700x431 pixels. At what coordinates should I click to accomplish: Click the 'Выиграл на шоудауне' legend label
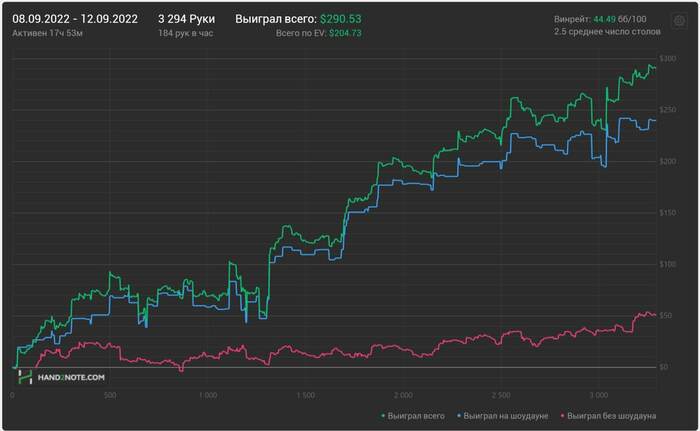(506, 416)
